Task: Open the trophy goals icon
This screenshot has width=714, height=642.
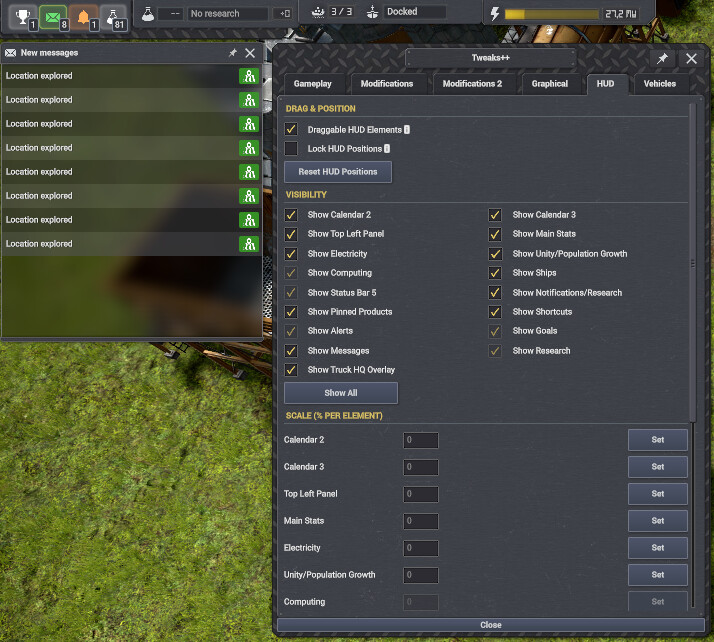Action: [x=23, y=17]
